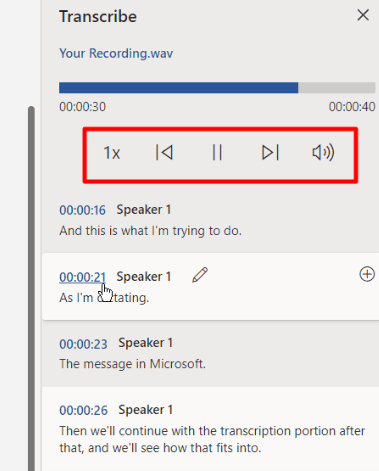The height and width of the screenshot is (471, 379).
Task: Add the 00:00:21 section to document
Action: click(x=367, y=274)
